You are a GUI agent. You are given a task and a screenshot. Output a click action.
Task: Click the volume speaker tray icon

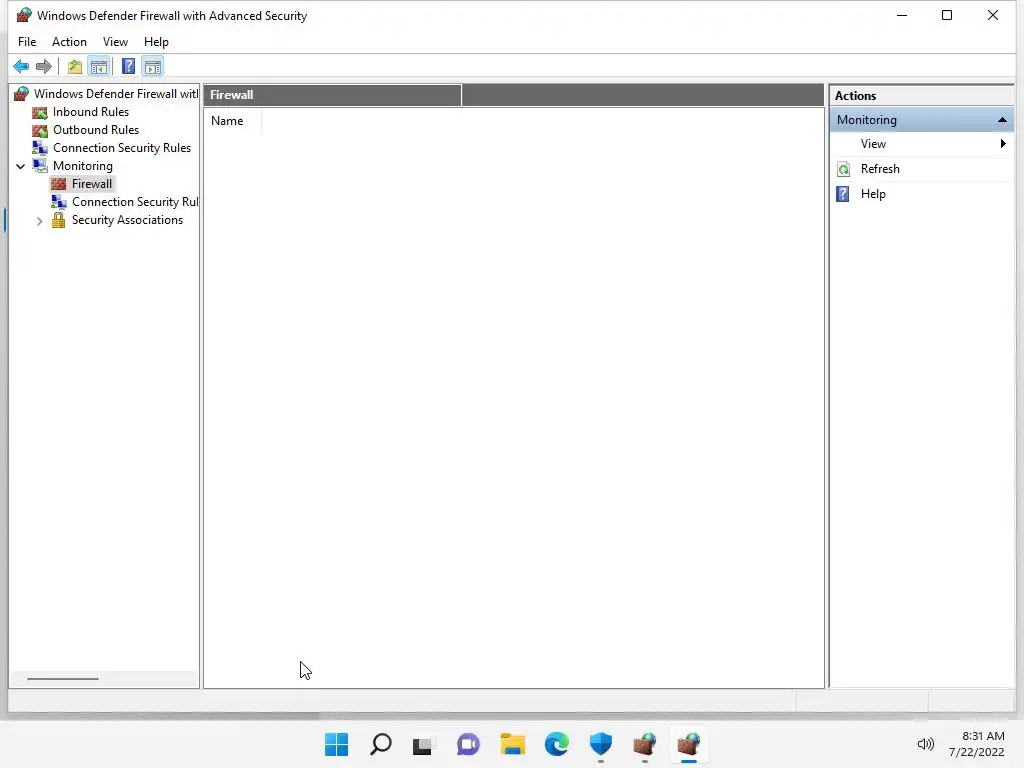[x=925, y=744]
